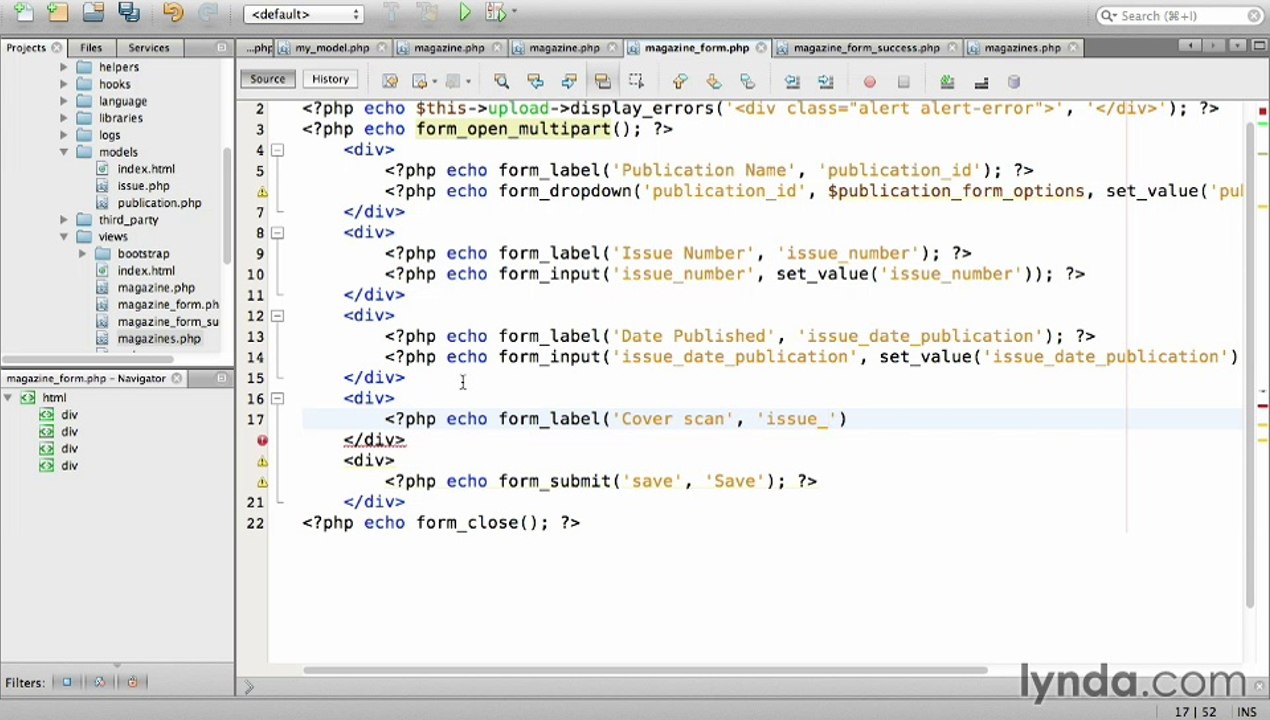Toggle Highlight Search in editor toolbar
The width and height of the screenshot is (1270, 720).
click(x=602, y=81)
